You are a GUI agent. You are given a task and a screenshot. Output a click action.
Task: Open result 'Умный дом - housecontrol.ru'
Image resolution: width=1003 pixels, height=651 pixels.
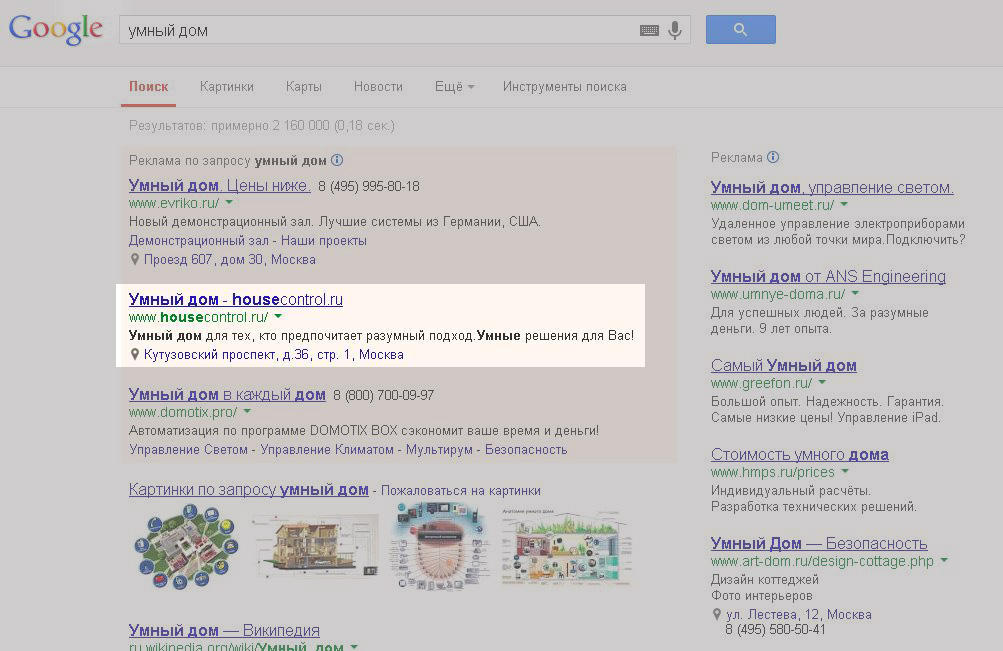[235, 299]
